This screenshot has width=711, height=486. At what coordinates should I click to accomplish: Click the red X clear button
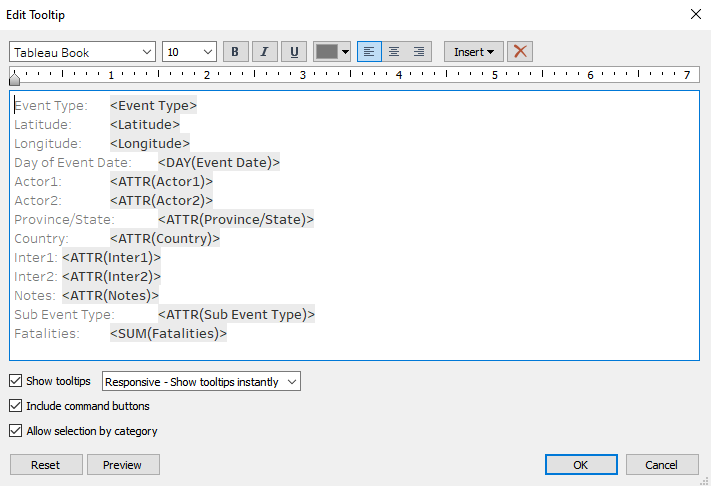click(519, 52)
